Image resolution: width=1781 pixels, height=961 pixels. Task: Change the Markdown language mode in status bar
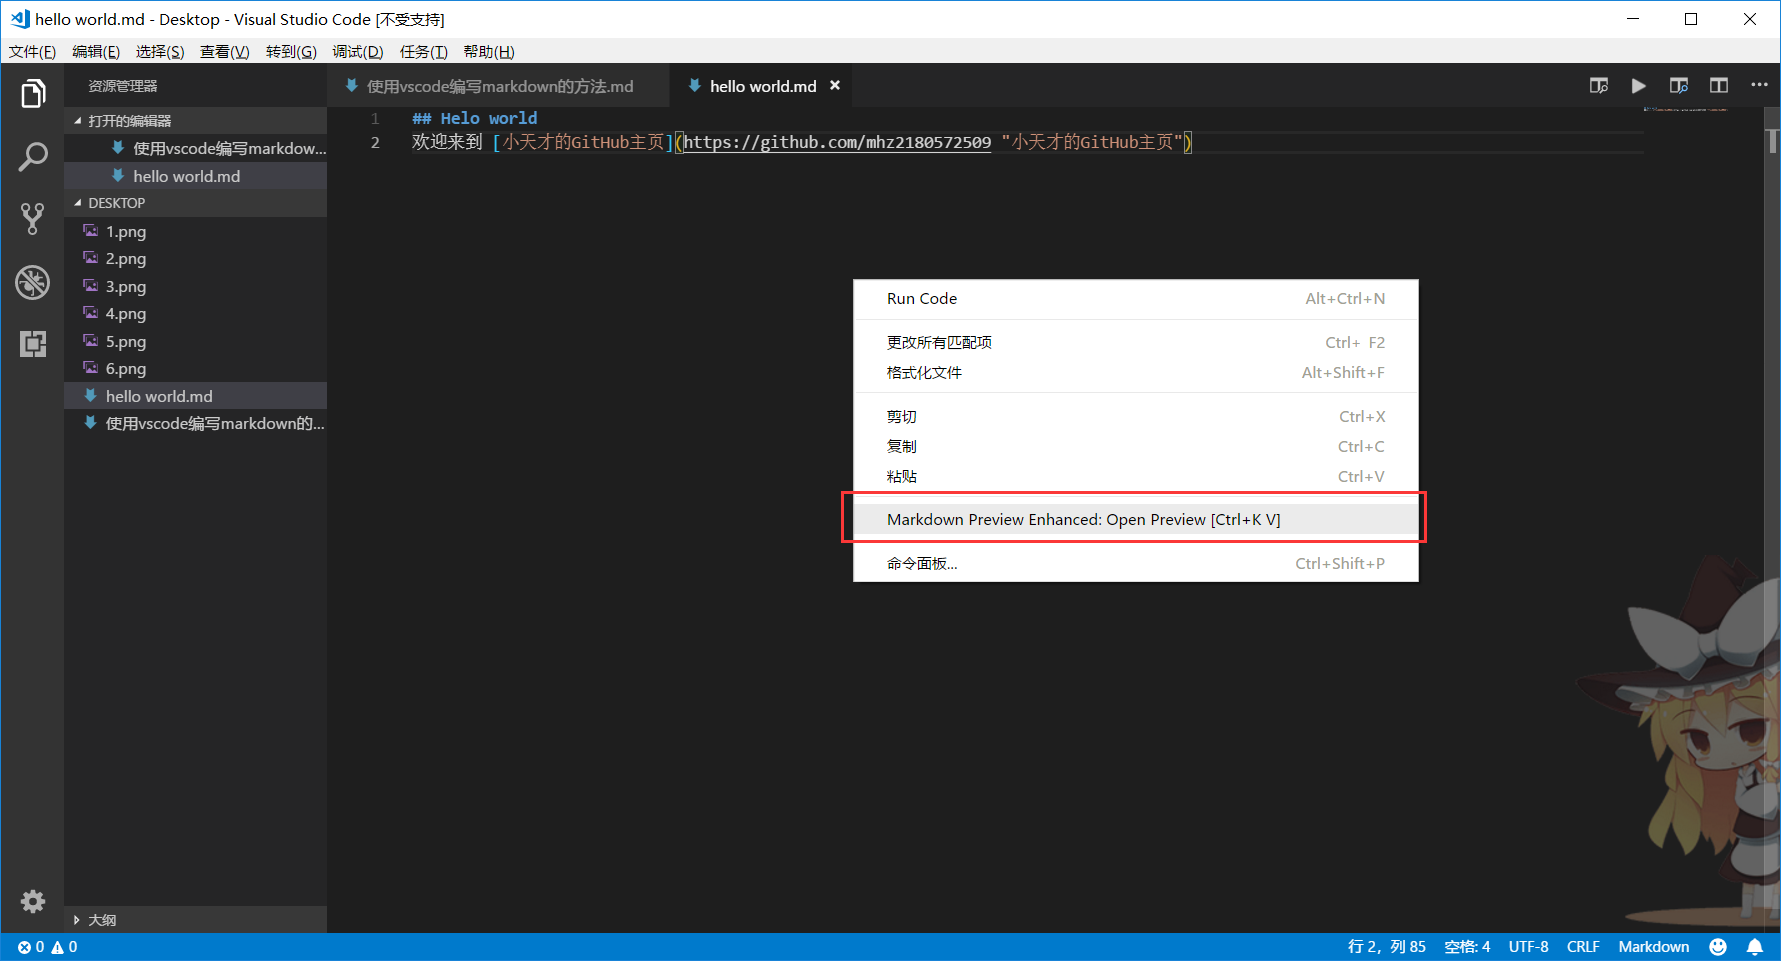point(1653,947)
